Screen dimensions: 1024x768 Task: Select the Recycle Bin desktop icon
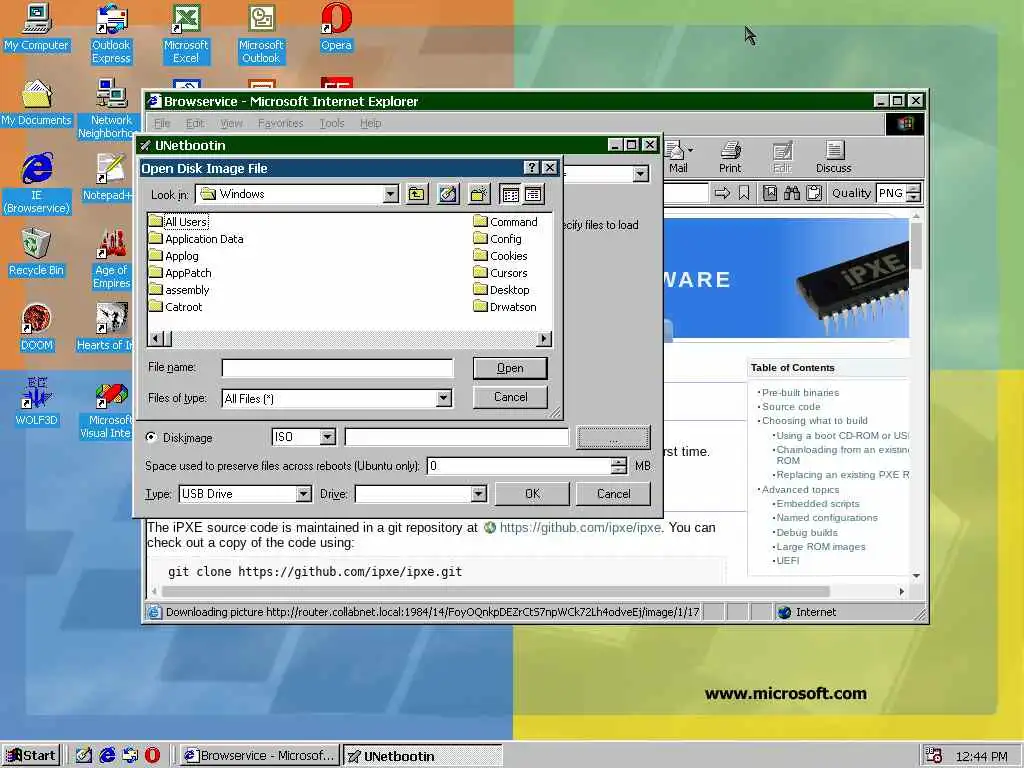(x=36, y=253)
